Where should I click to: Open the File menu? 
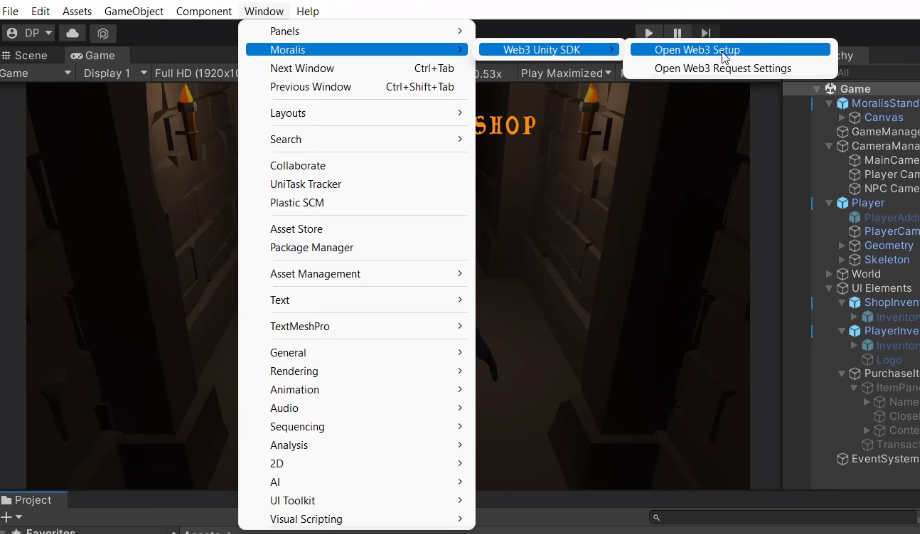(10, 11)
